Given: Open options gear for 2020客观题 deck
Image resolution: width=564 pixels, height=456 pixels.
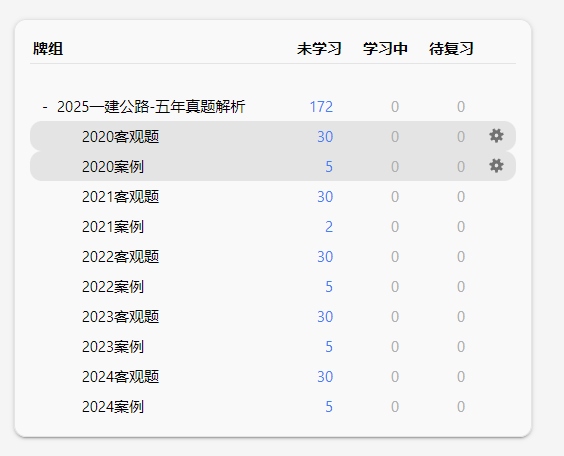Looking at the screenshot, I should coord(496,136).
